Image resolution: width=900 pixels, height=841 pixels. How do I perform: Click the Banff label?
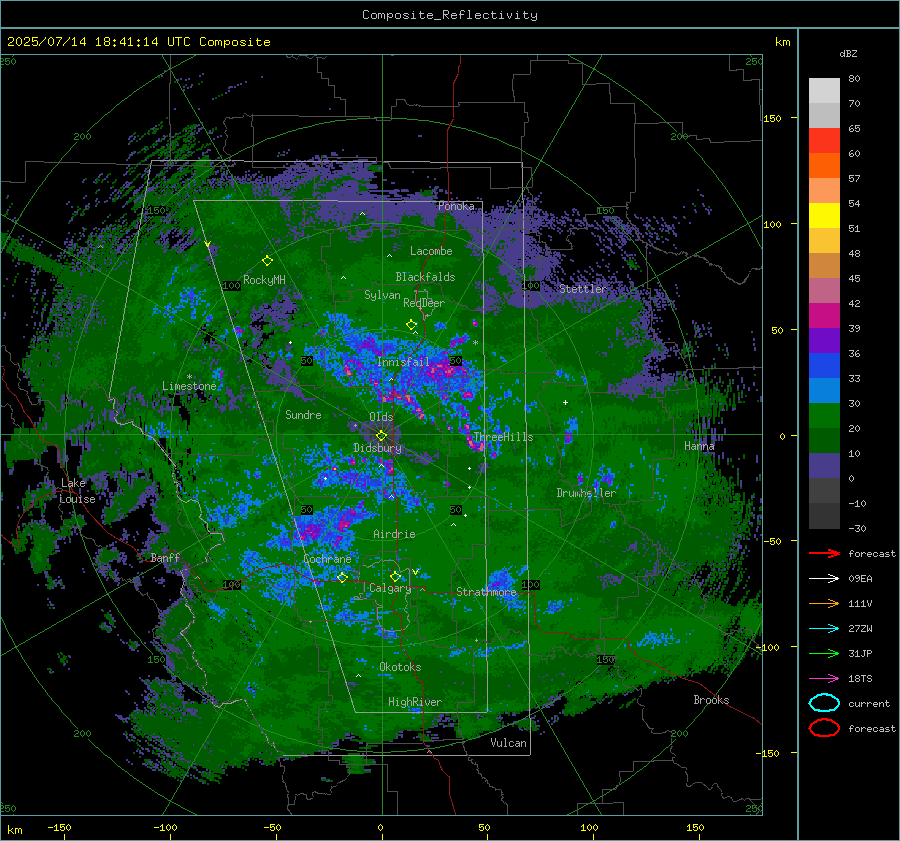pyautogui.click(x=165, y=557)
